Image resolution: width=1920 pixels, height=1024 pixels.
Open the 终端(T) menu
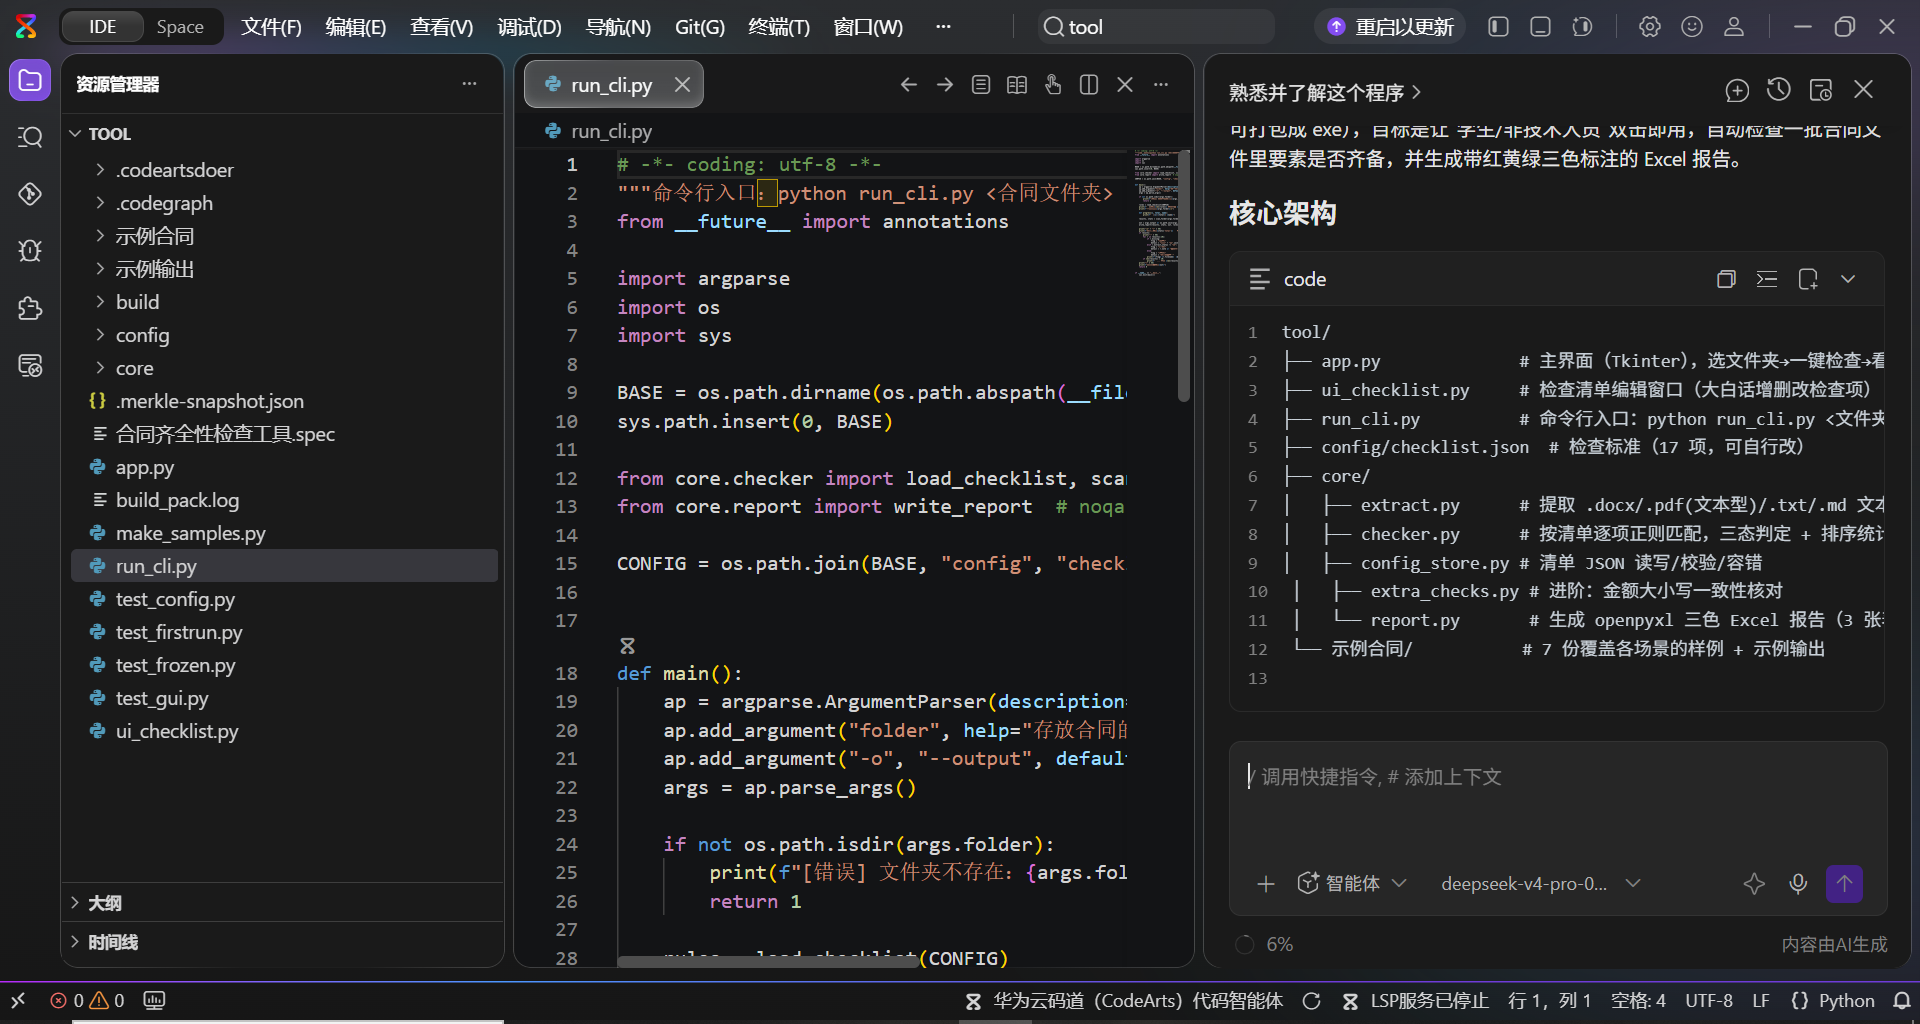point(779,27)
